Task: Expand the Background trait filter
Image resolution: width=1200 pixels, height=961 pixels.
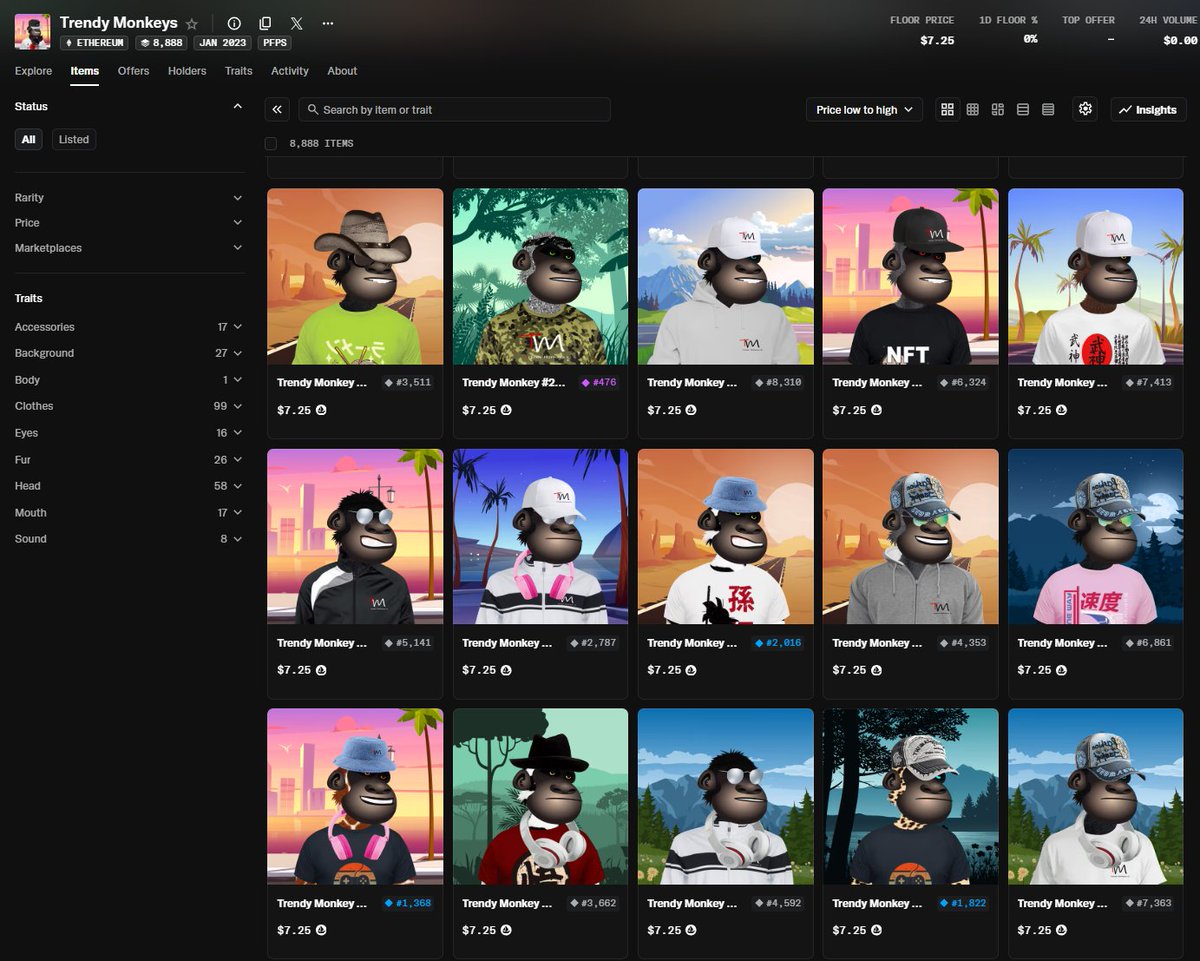Action: coord(129,353)
